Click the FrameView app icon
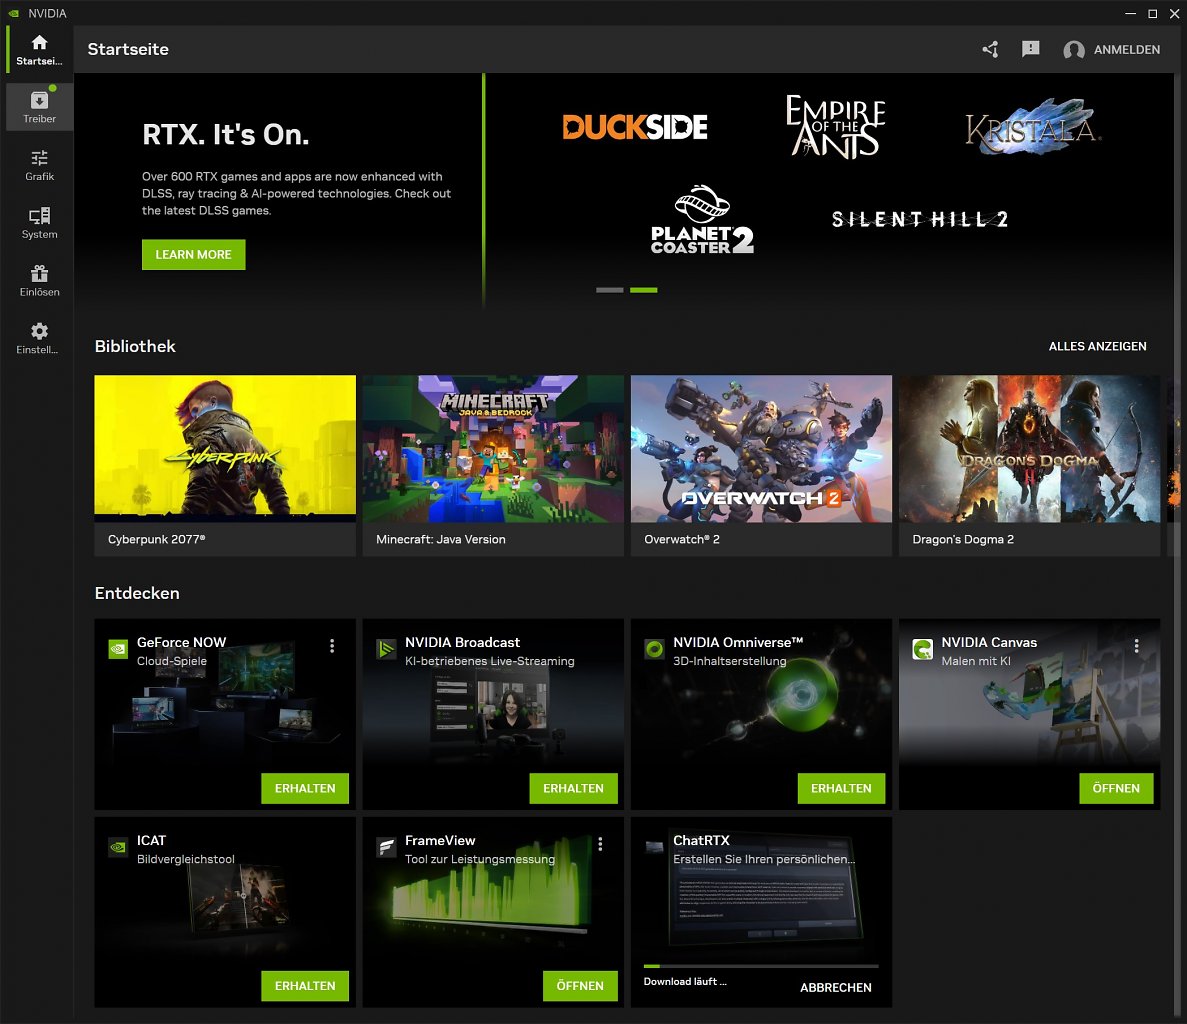The image size is (1187, 1024). pos(386,847)
